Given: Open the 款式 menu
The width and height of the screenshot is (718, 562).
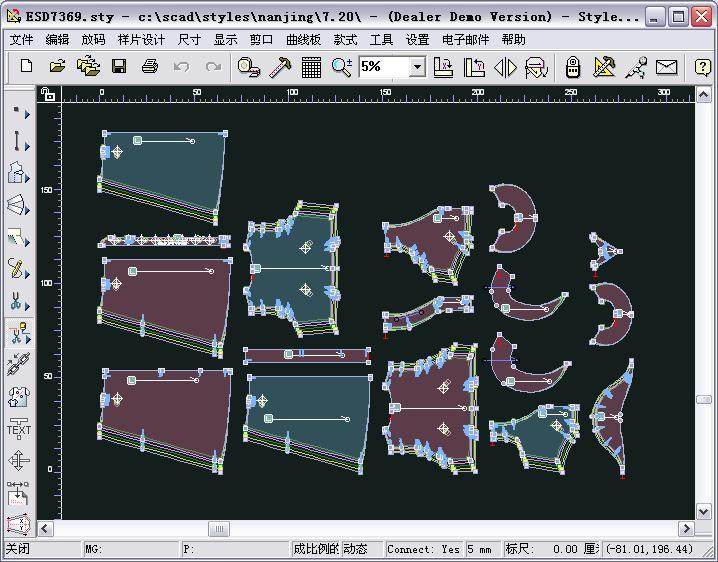Looking at the screenshot, I should [345, 40].
